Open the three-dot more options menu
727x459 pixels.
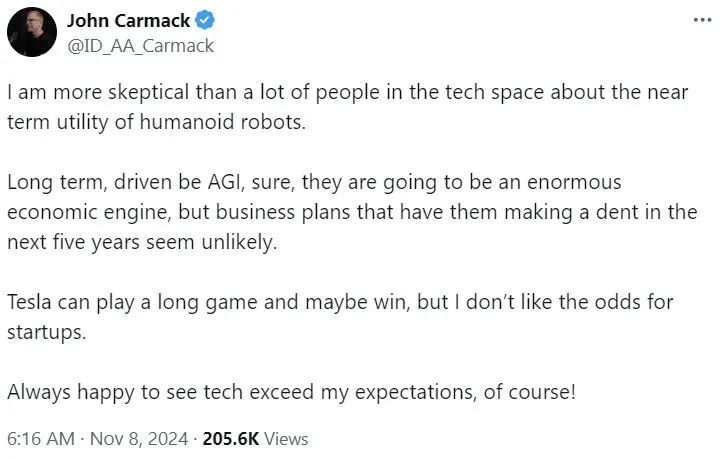(x=703, y=20)
